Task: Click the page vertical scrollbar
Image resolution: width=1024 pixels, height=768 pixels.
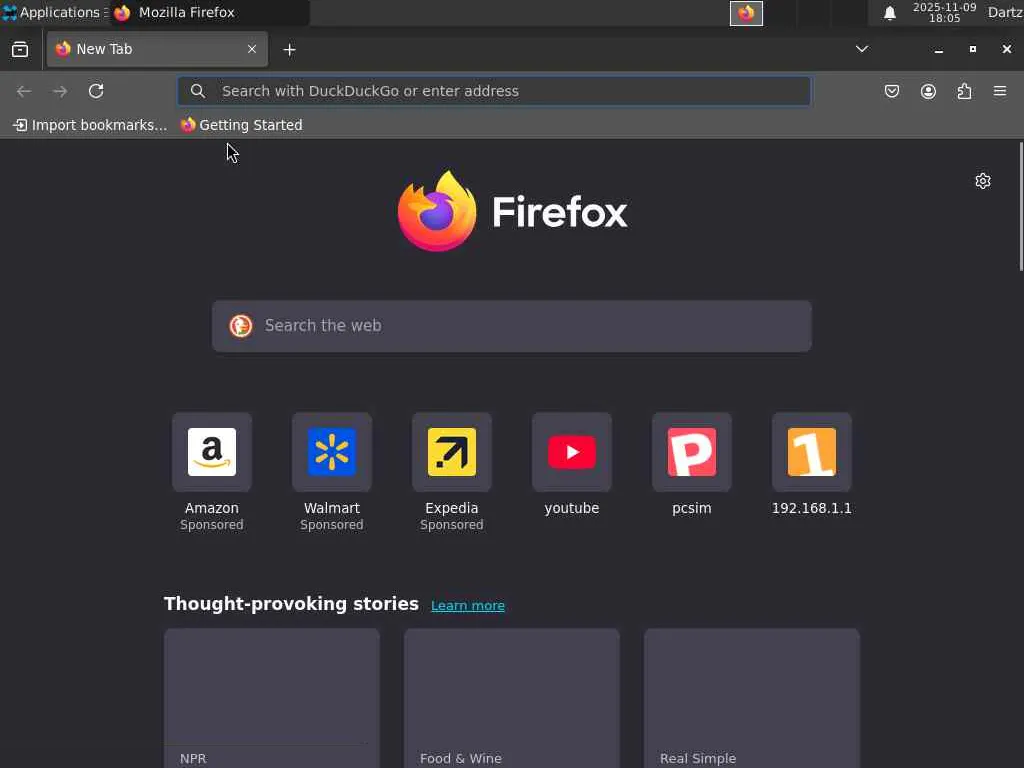Action: pos(1021,206)
